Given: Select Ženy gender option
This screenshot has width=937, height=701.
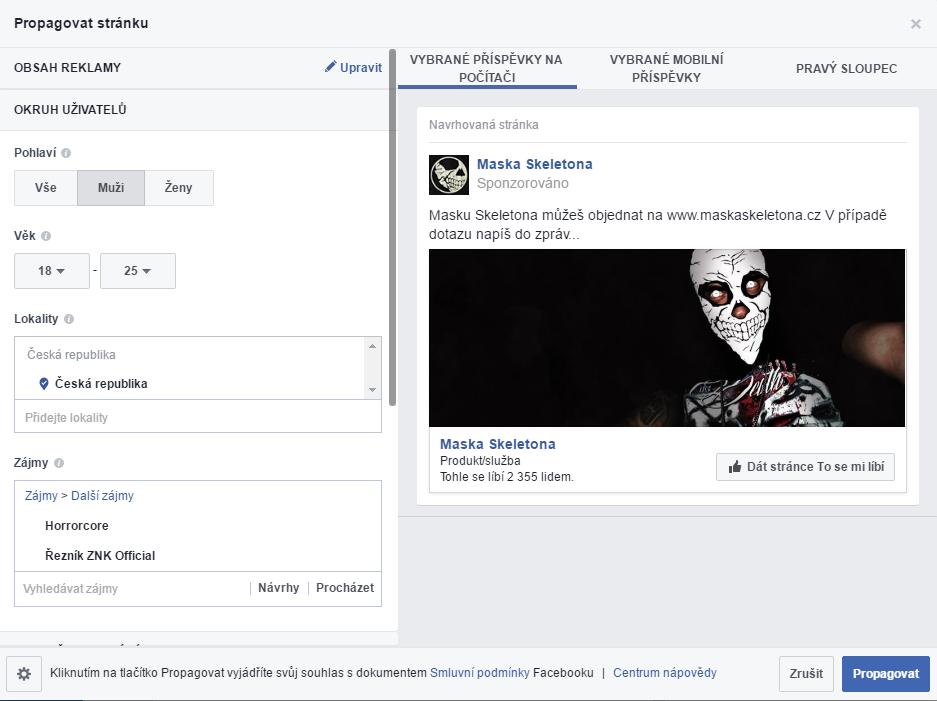Looking at the screenshot, I should 179,188.
